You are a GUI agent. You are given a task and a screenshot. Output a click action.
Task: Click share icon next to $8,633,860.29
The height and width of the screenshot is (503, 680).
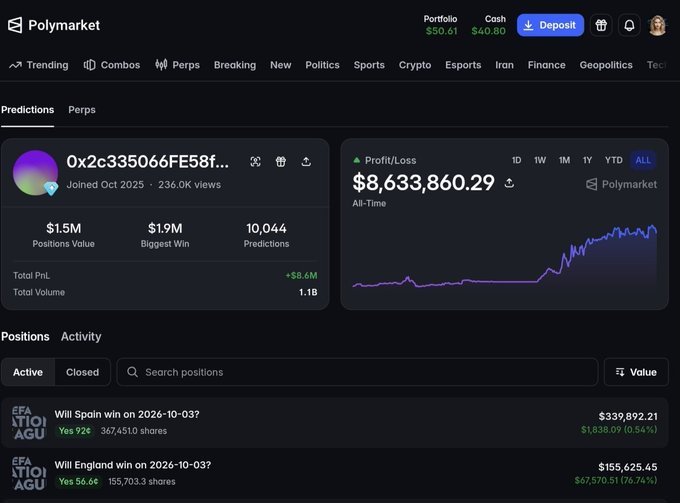point(509,183)
